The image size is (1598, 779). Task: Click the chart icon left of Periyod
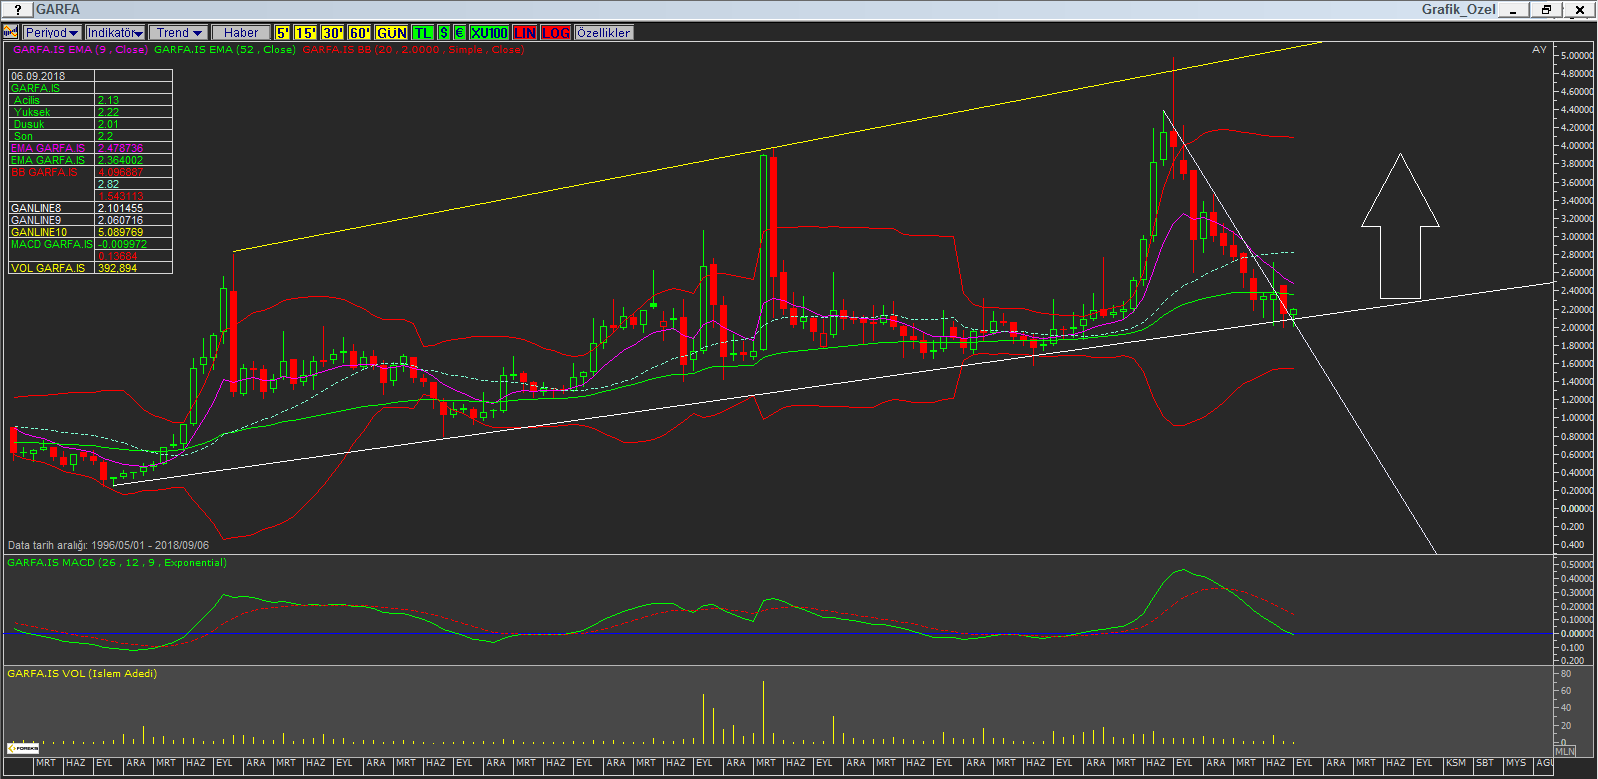(11, 33)
